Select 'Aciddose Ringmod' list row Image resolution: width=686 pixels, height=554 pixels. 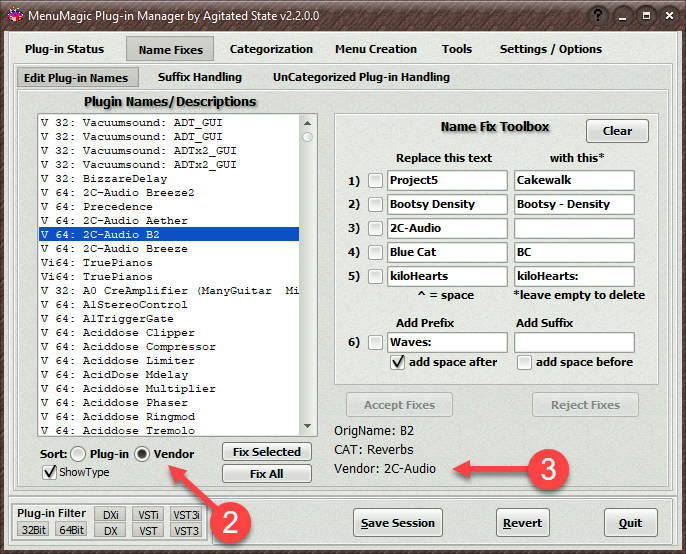(x=169, y=417)
